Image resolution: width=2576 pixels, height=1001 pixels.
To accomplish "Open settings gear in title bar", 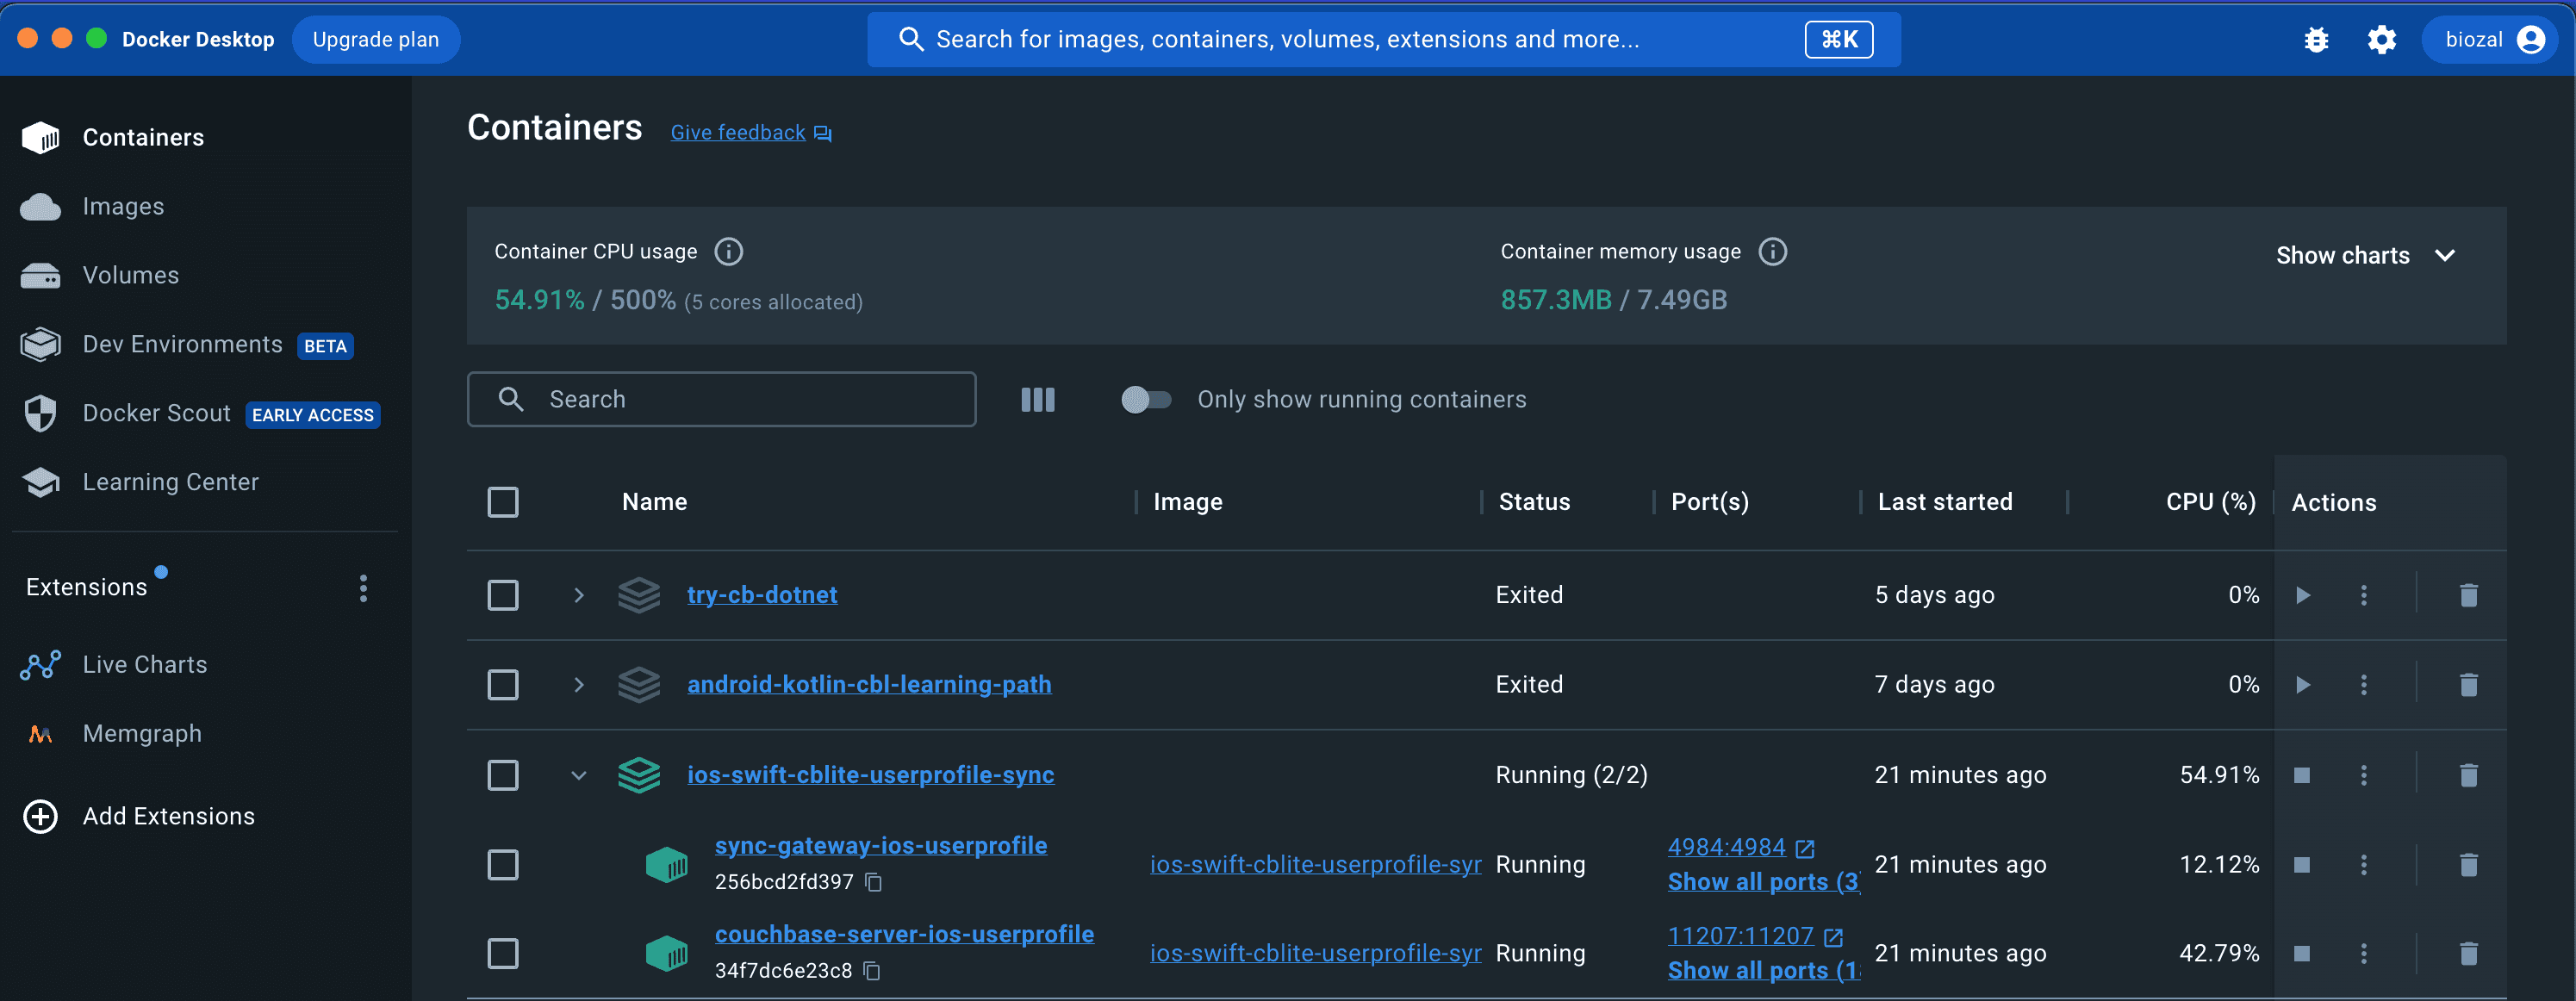I will click(x=2382, y=39).
